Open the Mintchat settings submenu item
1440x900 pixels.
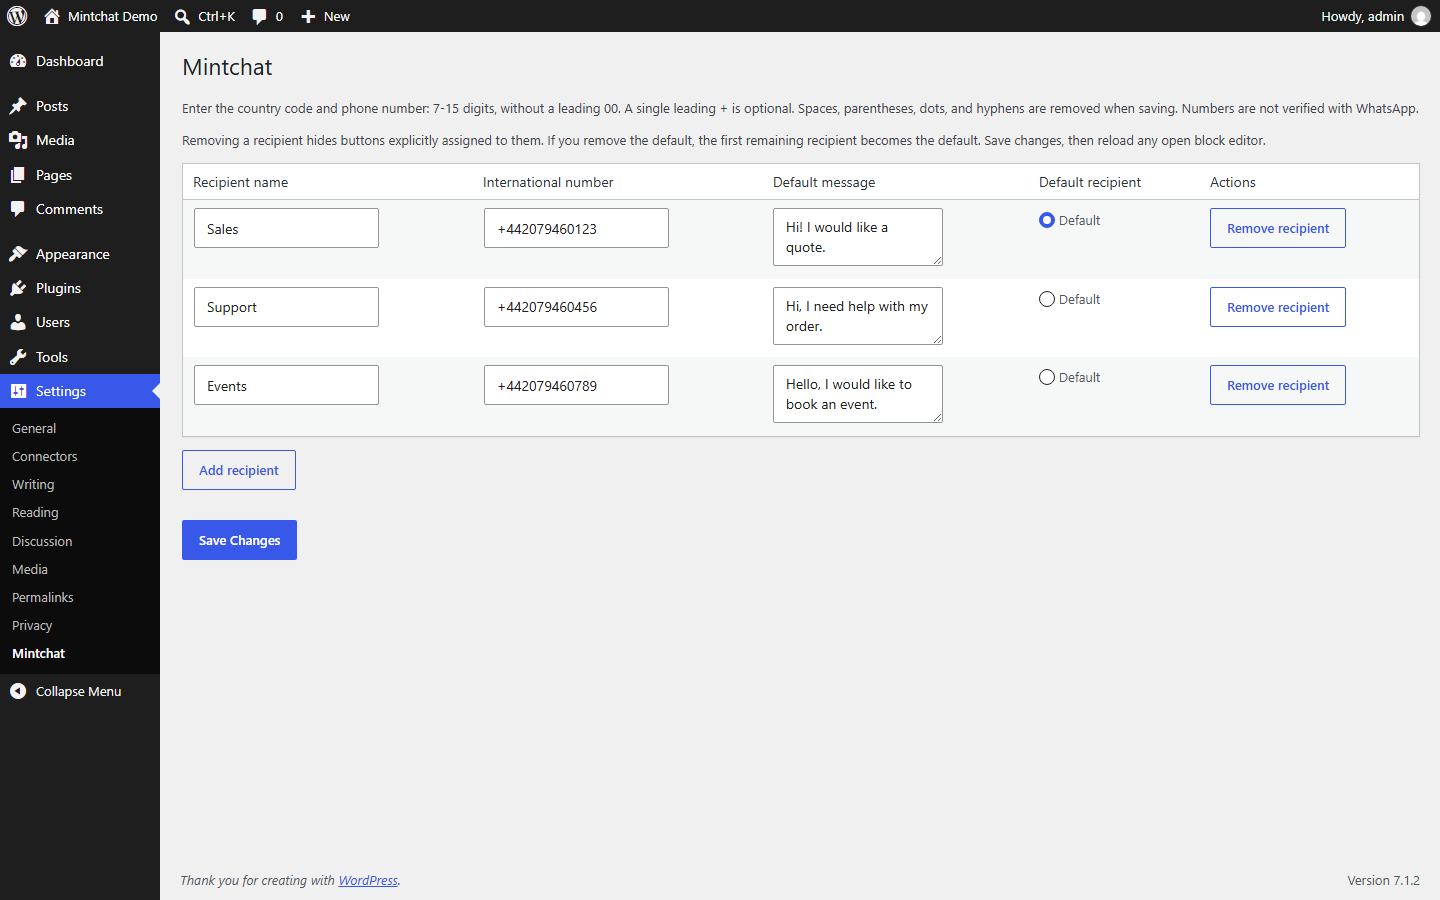pyautogui.click(x=38, y=653)
